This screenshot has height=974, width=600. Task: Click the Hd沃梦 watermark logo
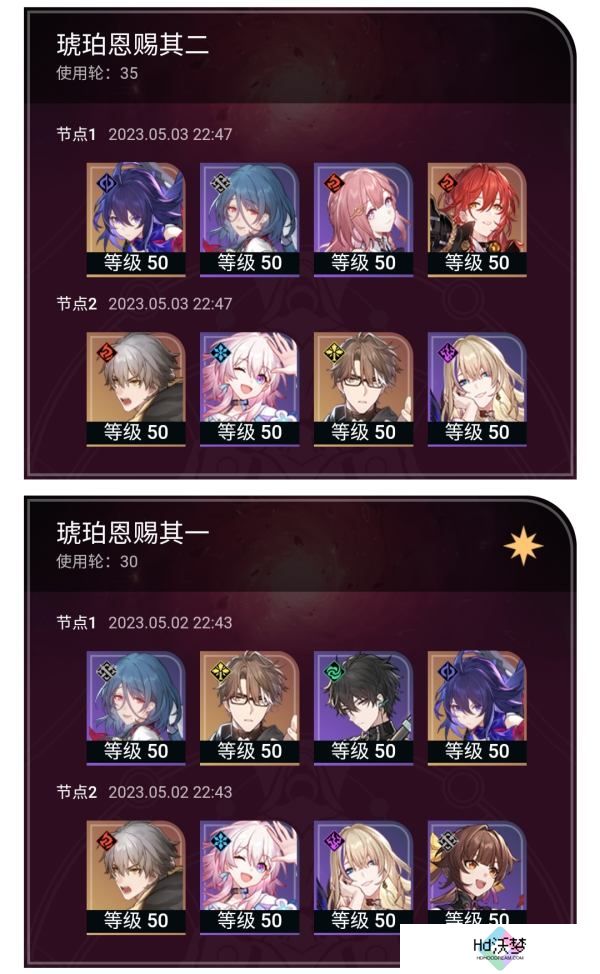tap(499, 948)
